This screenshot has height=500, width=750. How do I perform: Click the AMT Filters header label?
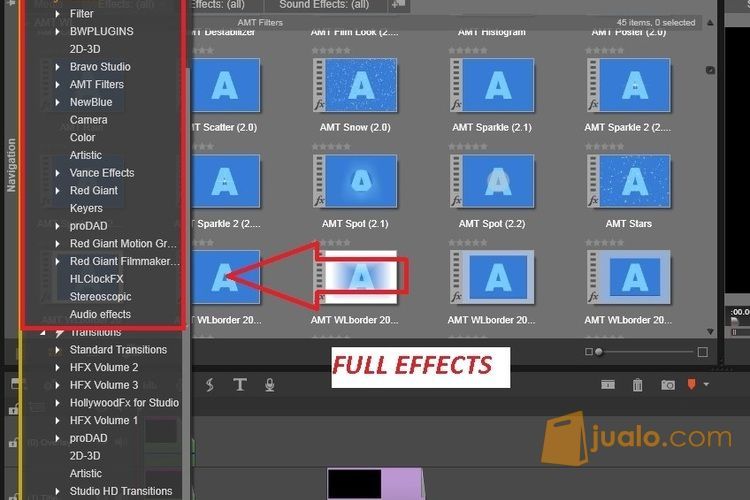[260, 22]
